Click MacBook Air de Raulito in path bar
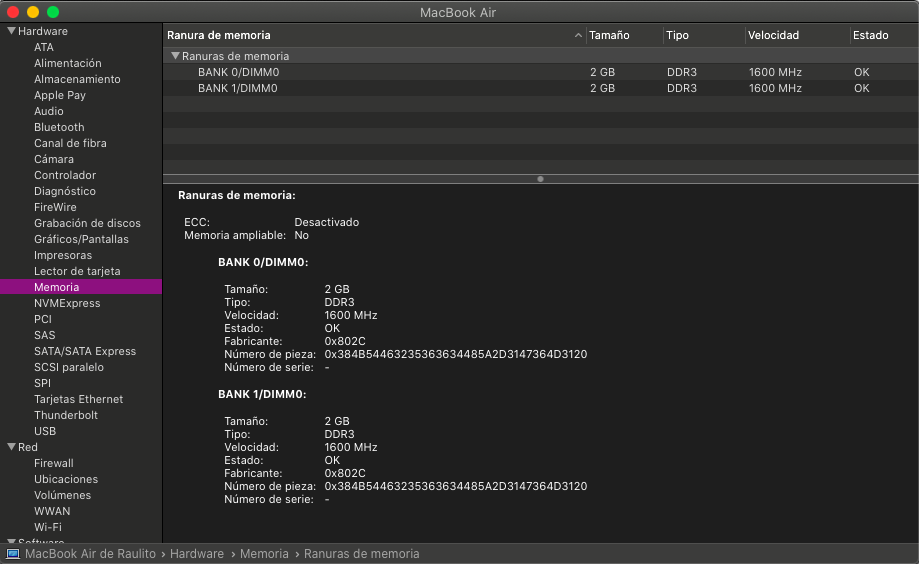This screenshot has height=564, width=919. 90,553
